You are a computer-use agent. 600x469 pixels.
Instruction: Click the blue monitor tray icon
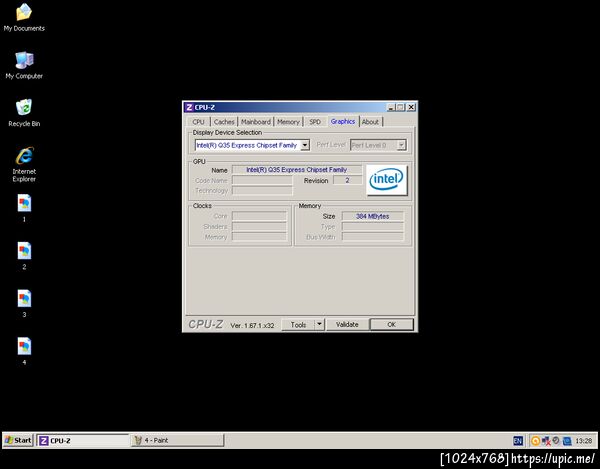[x=567, y=441]
